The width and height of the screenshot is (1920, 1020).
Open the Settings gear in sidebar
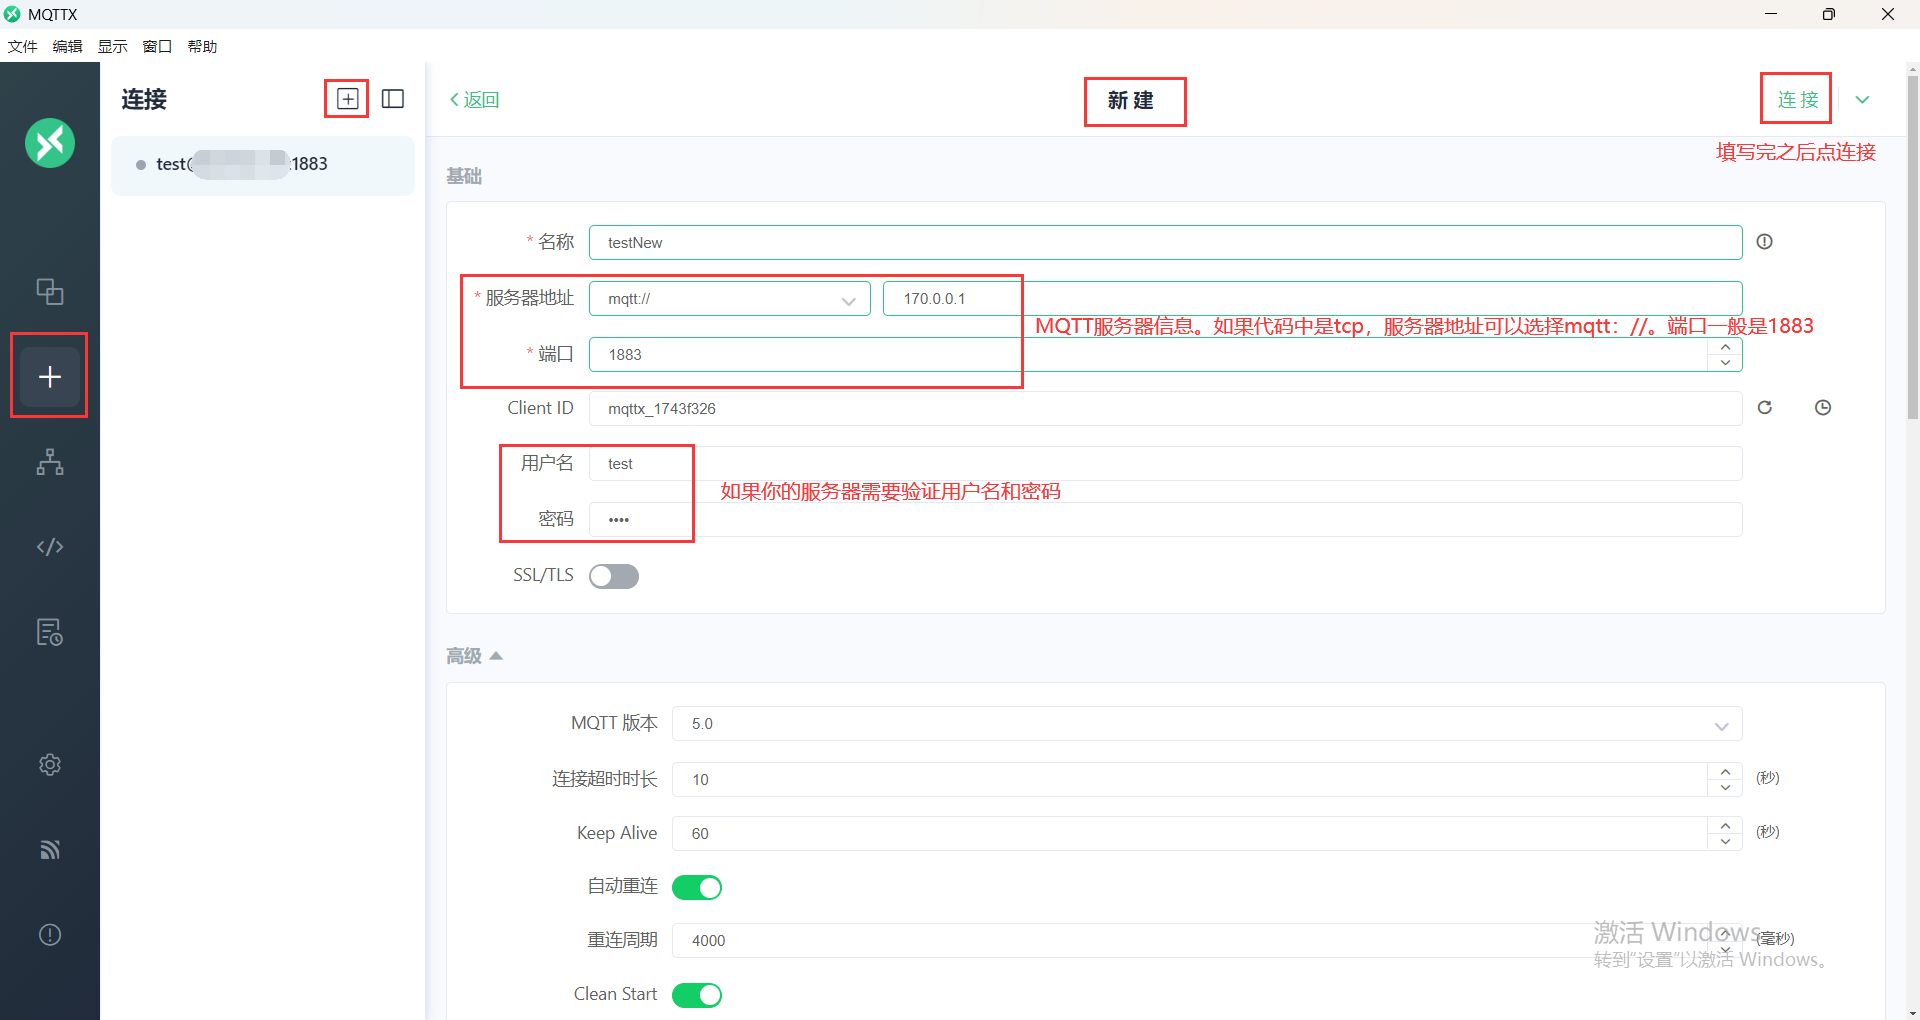coord(50,764)
